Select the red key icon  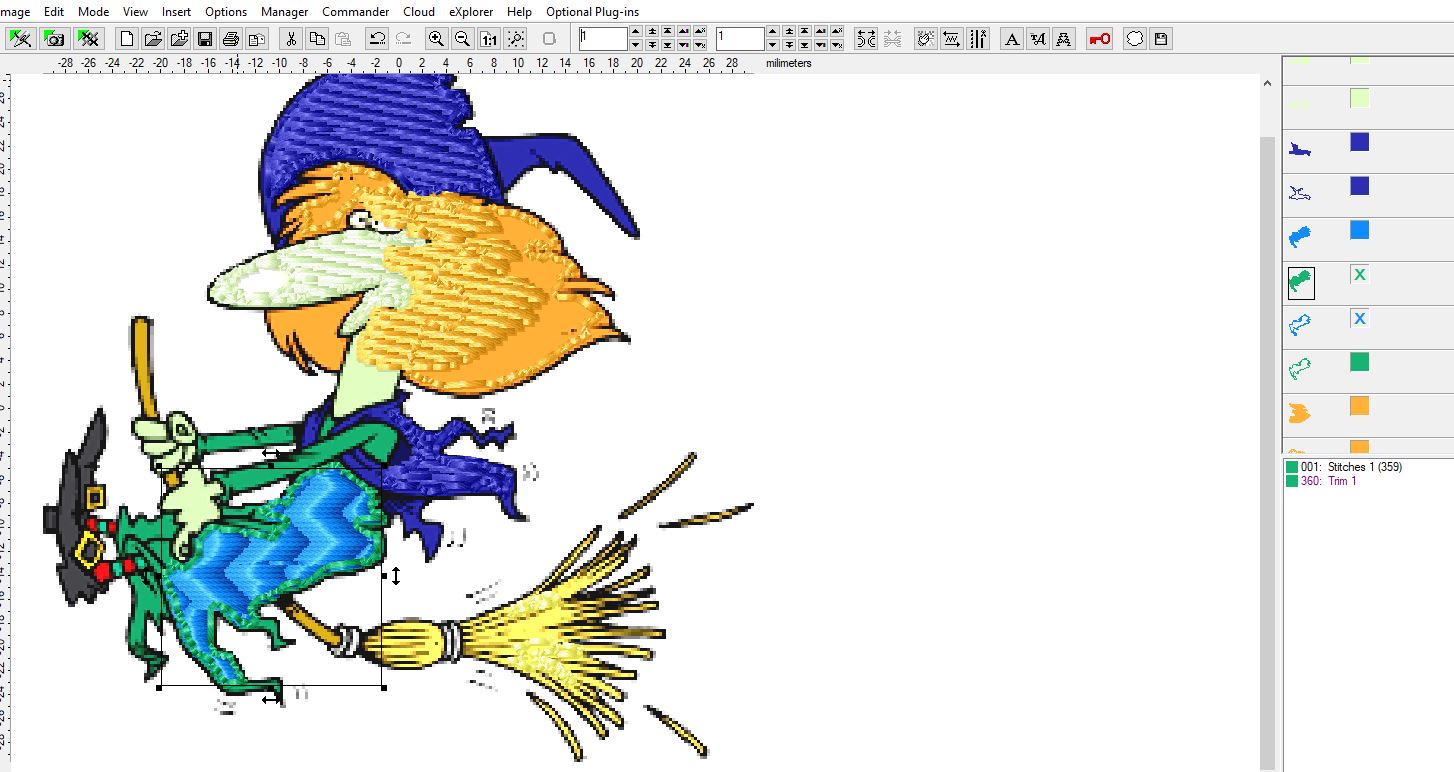[x=1100, y=39]
